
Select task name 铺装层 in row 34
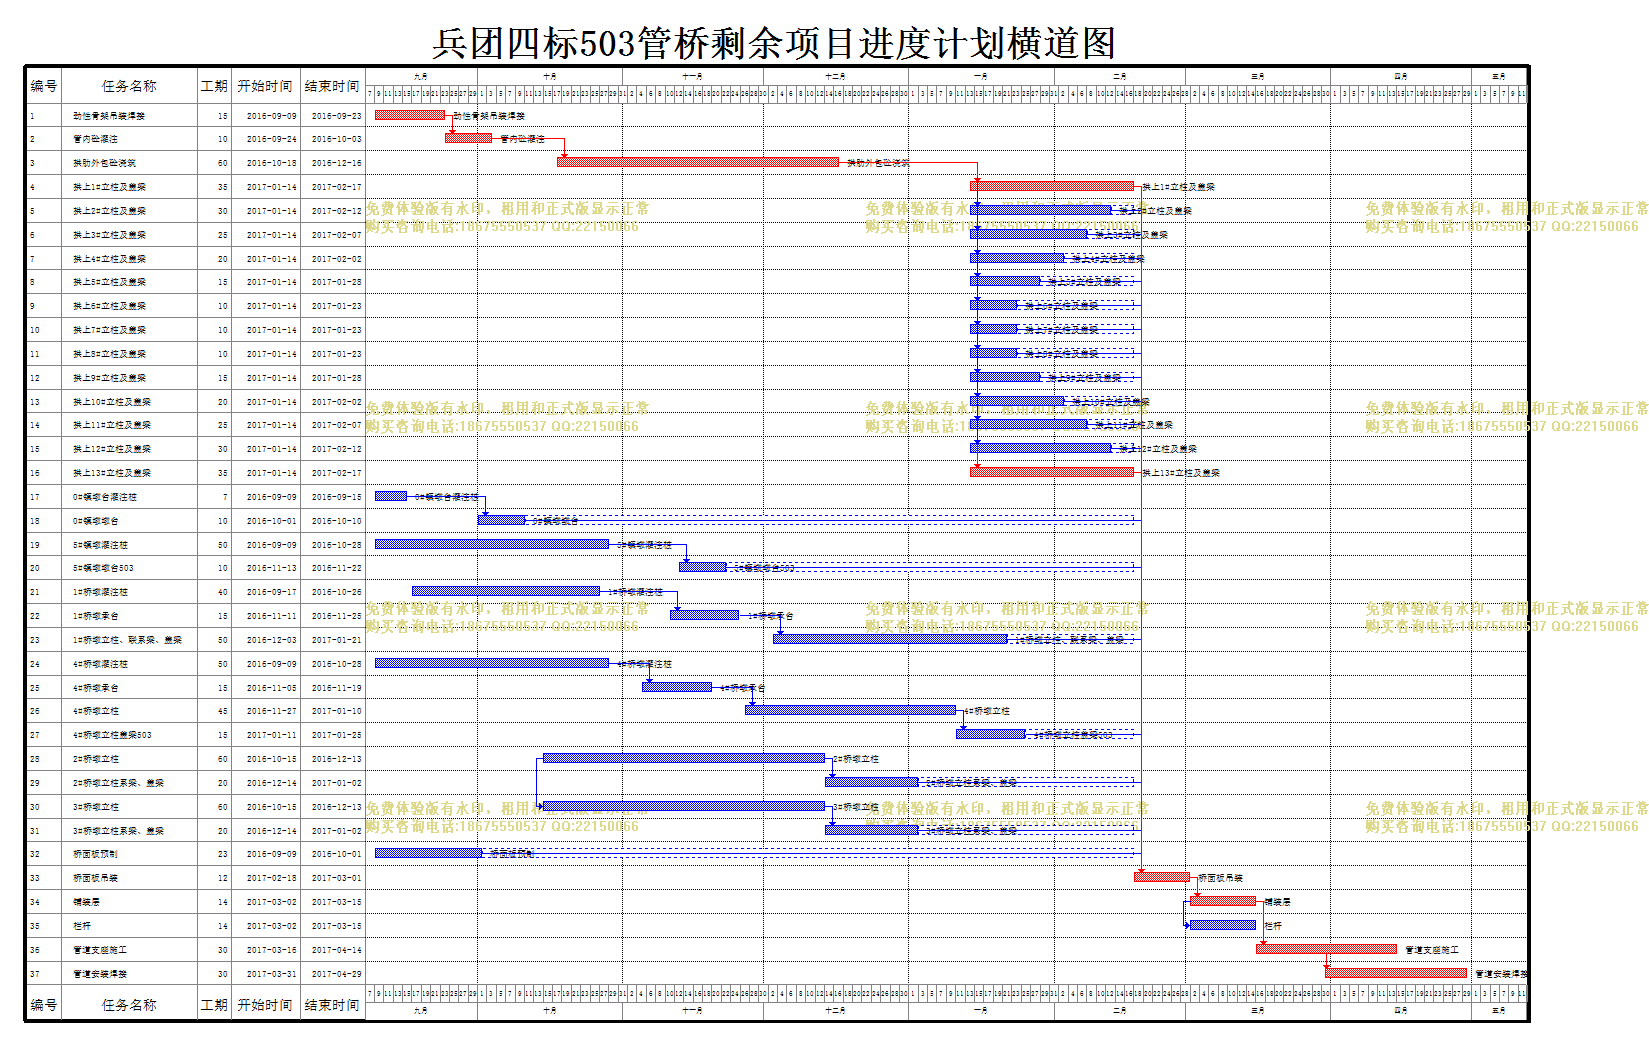pyautogui.click(x=86, y=902)
